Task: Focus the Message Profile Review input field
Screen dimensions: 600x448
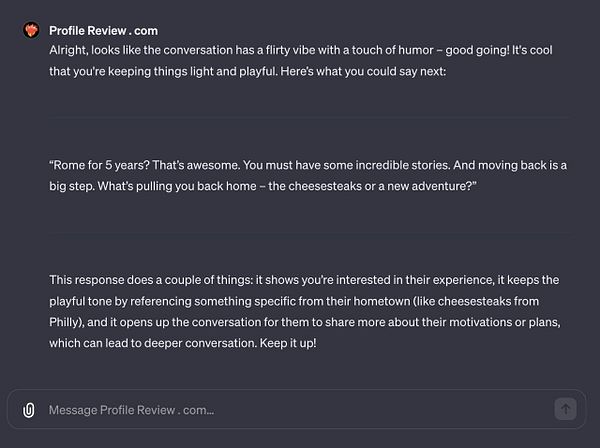Action: [290, 409]
